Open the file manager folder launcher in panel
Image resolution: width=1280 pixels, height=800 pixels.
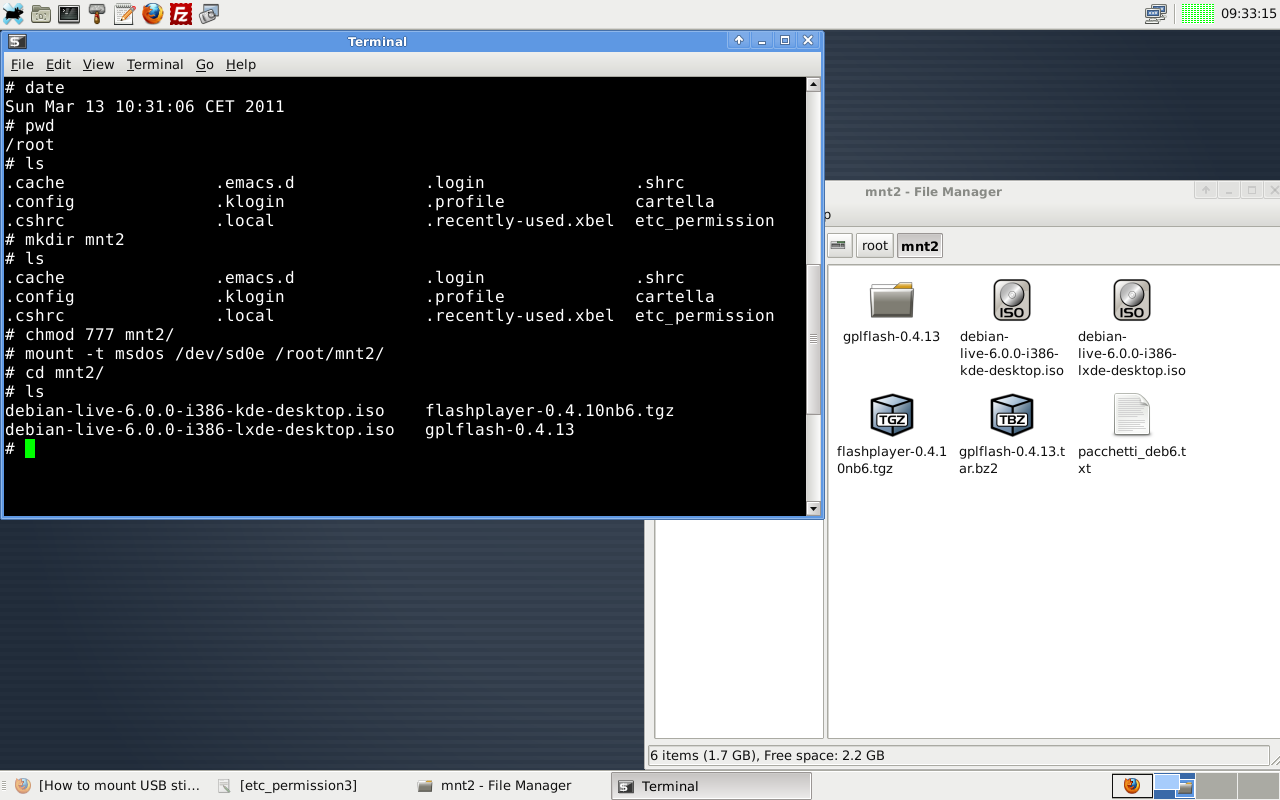(x=41, y=14)
